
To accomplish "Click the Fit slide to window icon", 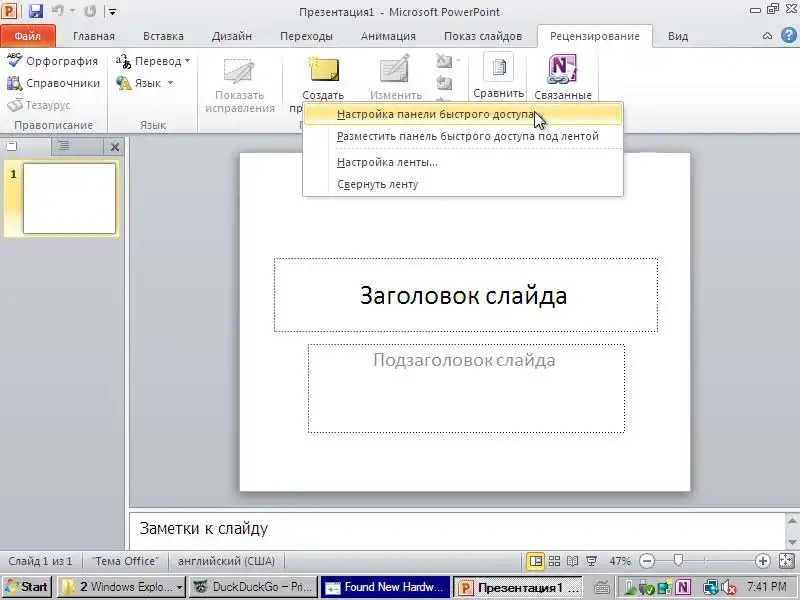I will (x=787, y=561).
